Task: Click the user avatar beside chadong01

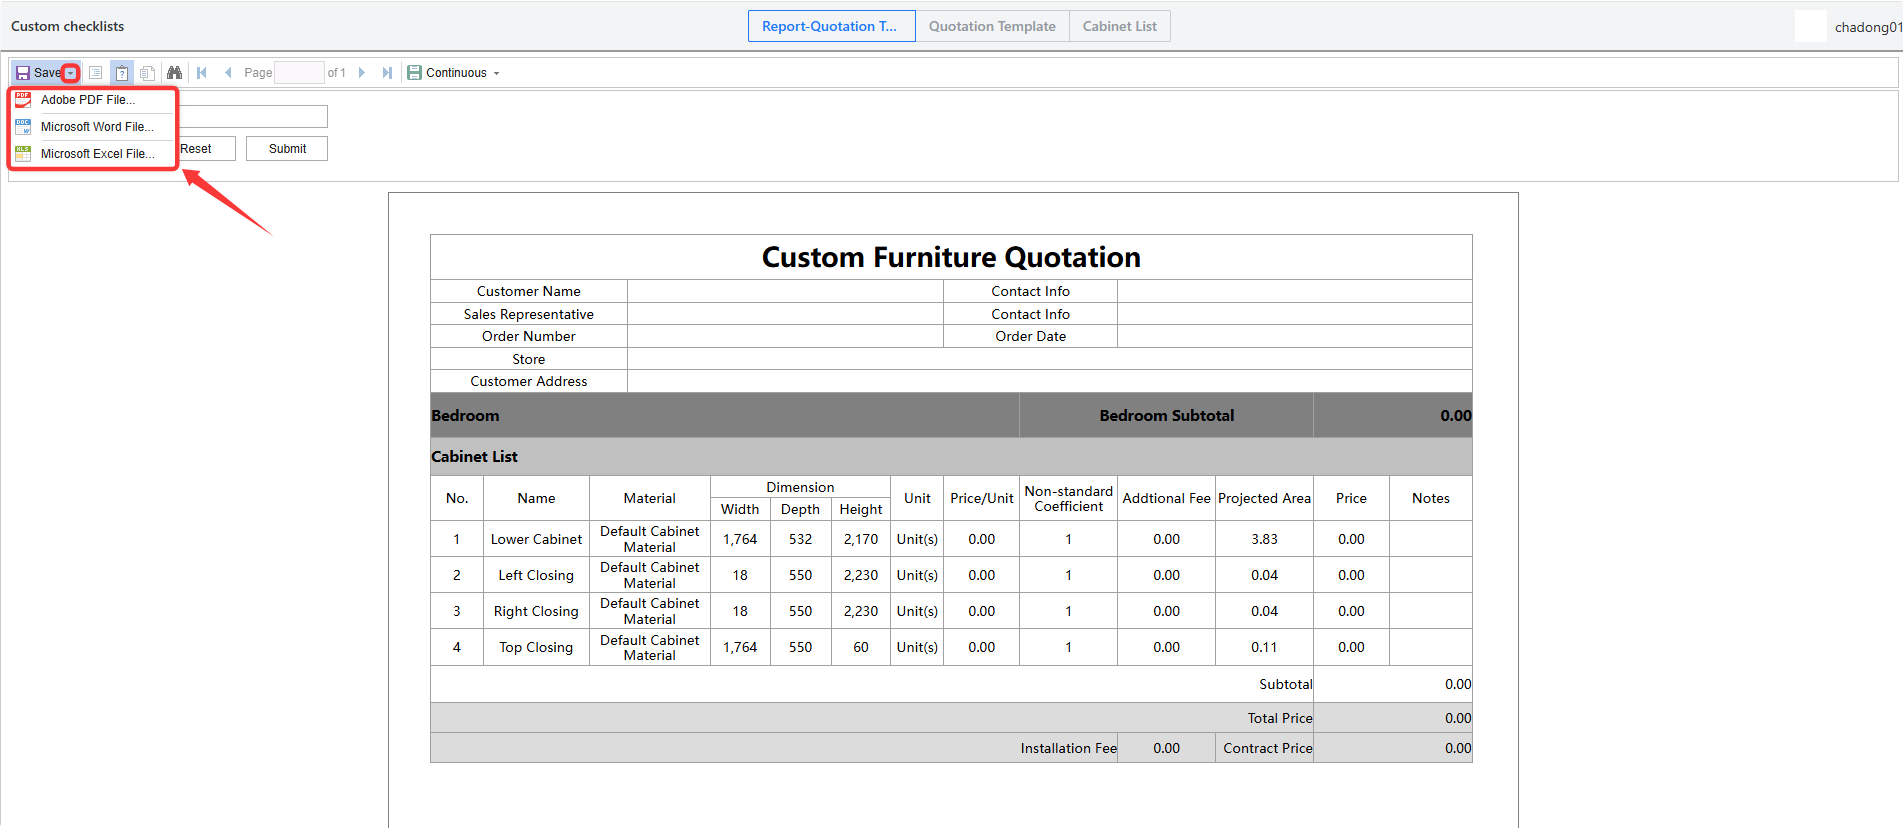Action: point(1811,26)
